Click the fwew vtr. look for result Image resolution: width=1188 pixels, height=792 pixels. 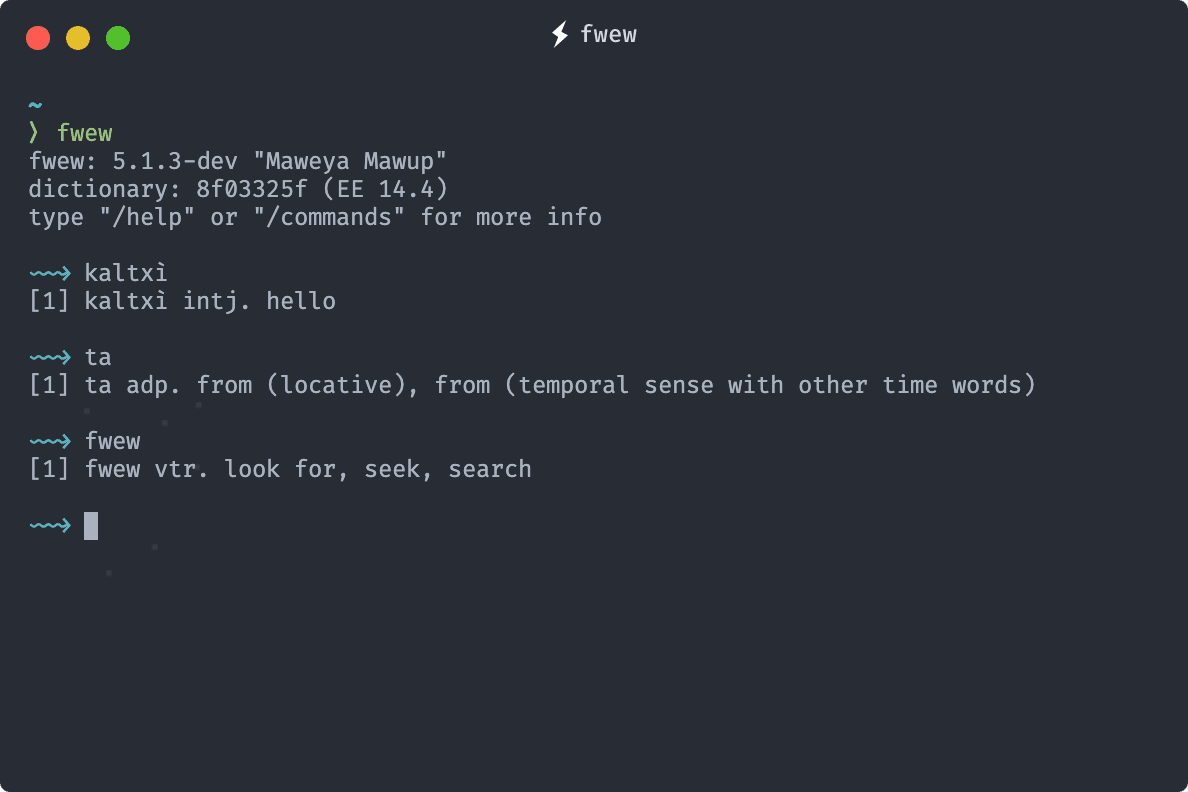click(x=280, y=469)
